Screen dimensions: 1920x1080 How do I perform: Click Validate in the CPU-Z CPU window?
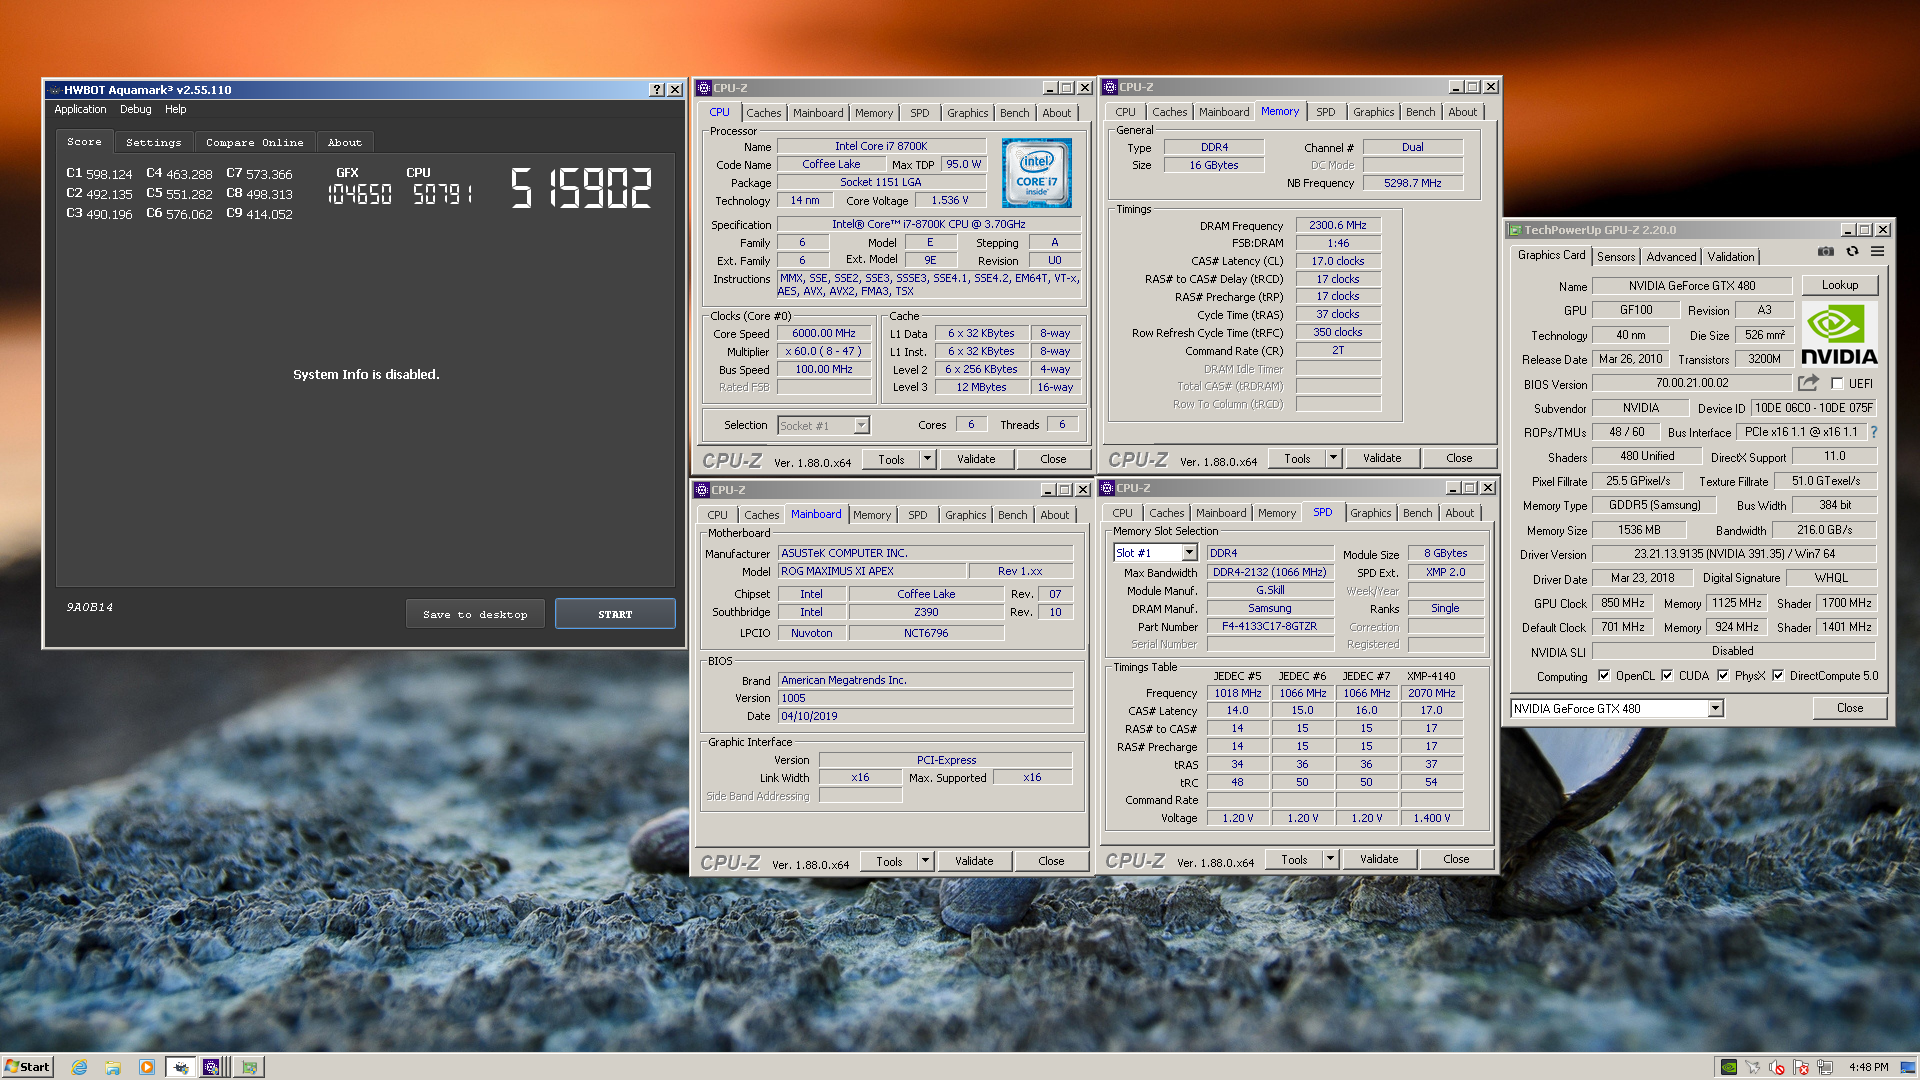(x=976, y=459)
